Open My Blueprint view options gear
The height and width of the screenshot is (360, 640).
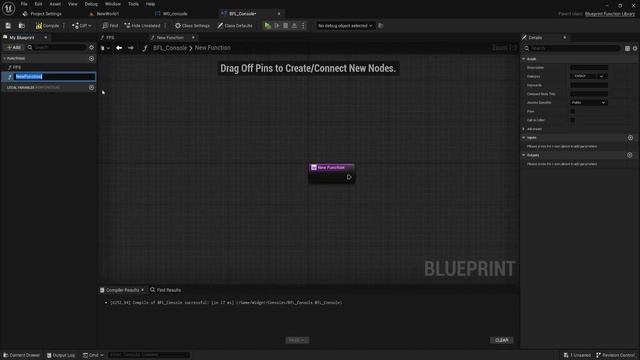click(x=91, y=47)
